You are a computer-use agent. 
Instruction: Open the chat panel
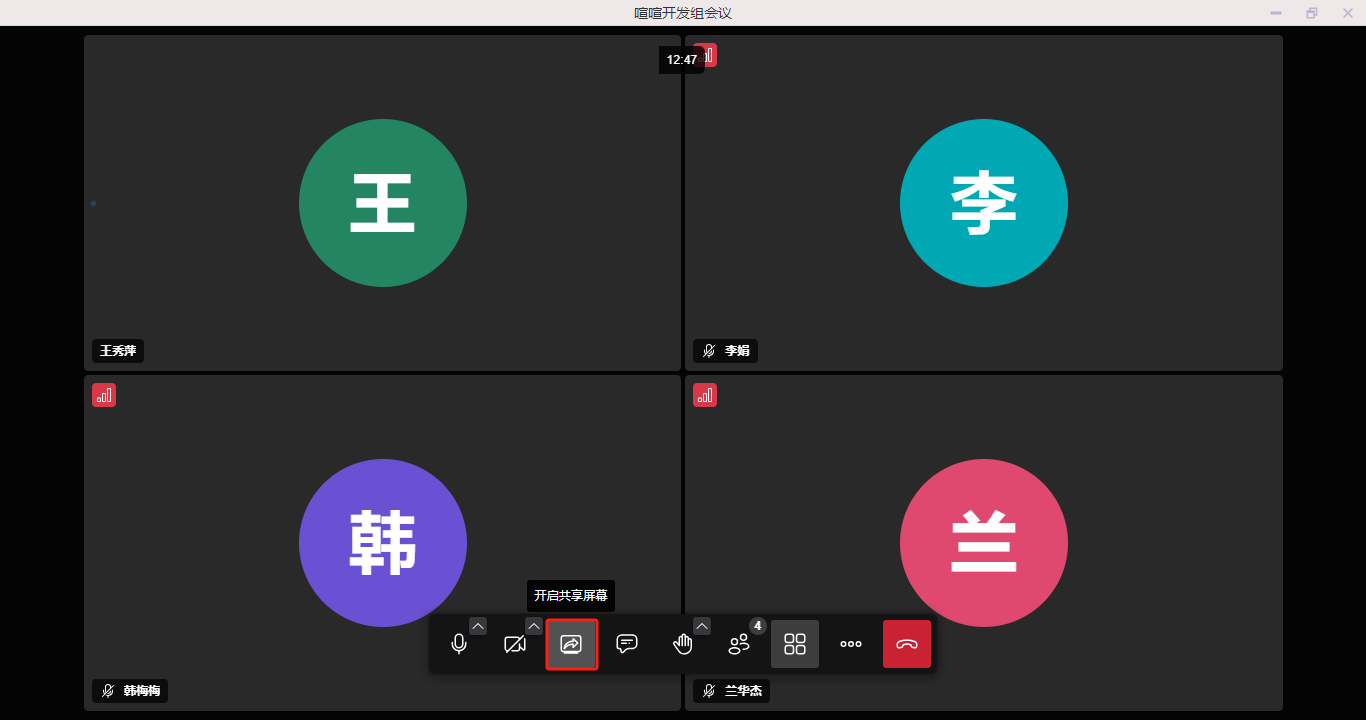627,644
